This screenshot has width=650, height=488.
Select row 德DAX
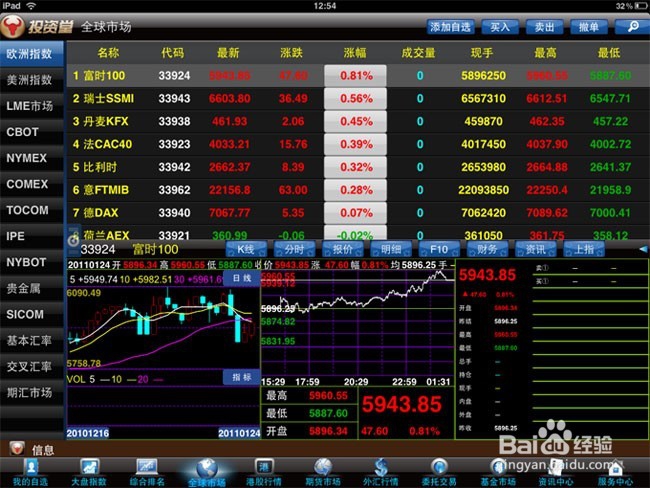click(358, 213)
